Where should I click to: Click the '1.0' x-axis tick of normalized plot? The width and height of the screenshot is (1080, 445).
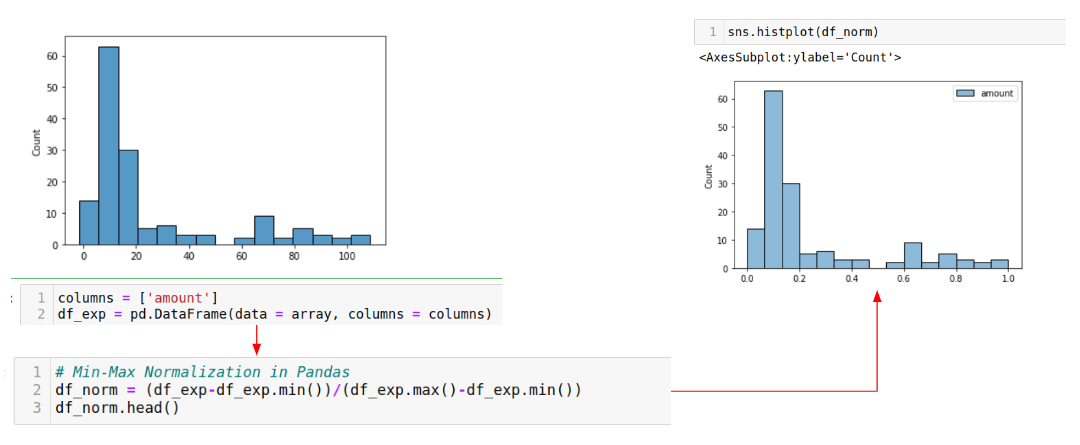[1008, 279]
